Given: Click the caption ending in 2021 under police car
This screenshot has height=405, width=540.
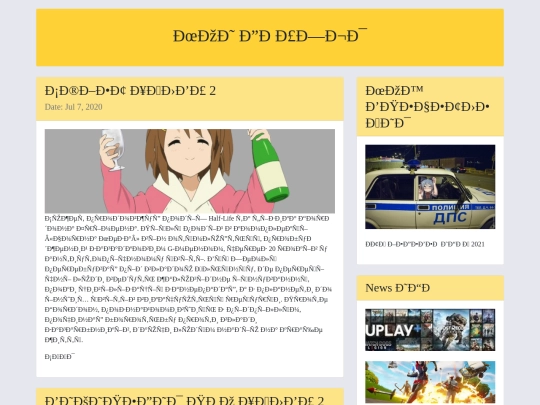Looking at the screenshot, I should [425, 244].
